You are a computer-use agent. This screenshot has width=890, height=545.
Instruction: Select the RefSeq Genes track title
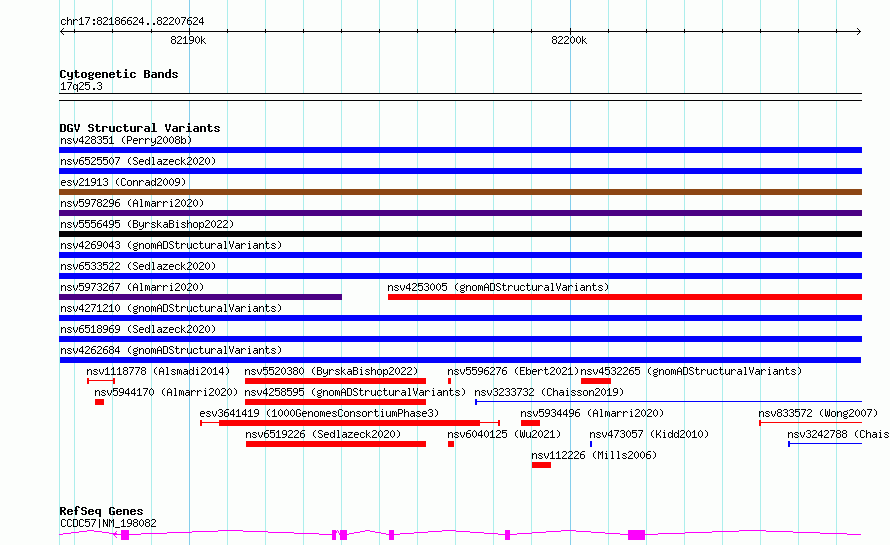pos(101,511)
